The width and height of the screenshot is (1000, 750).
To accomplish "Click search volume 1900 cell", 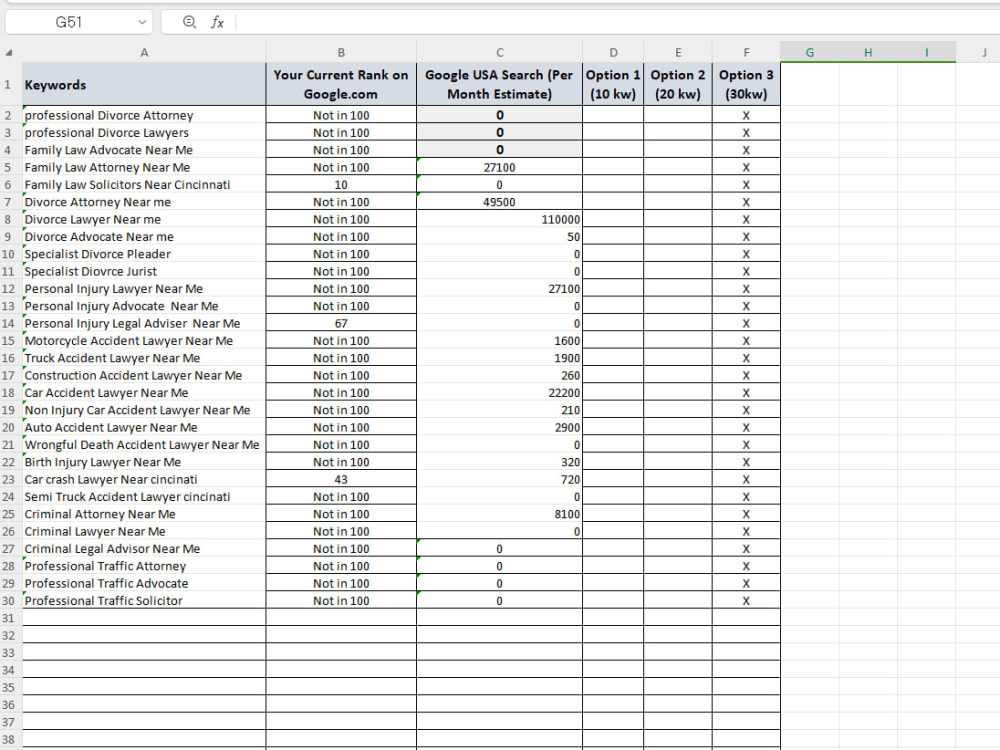I will [x=499, y=358].
